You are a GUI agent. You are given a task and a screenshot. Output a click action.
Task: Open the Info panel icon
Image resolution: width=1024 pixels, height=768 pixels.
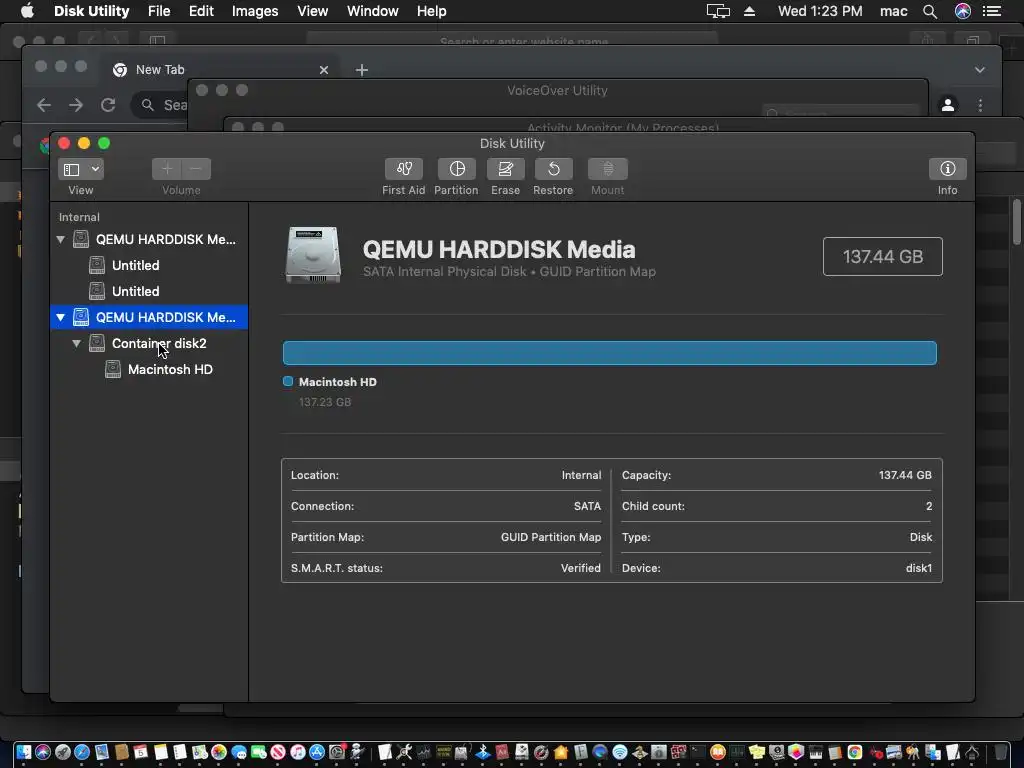pyautogui.click(x=948, y=169)
